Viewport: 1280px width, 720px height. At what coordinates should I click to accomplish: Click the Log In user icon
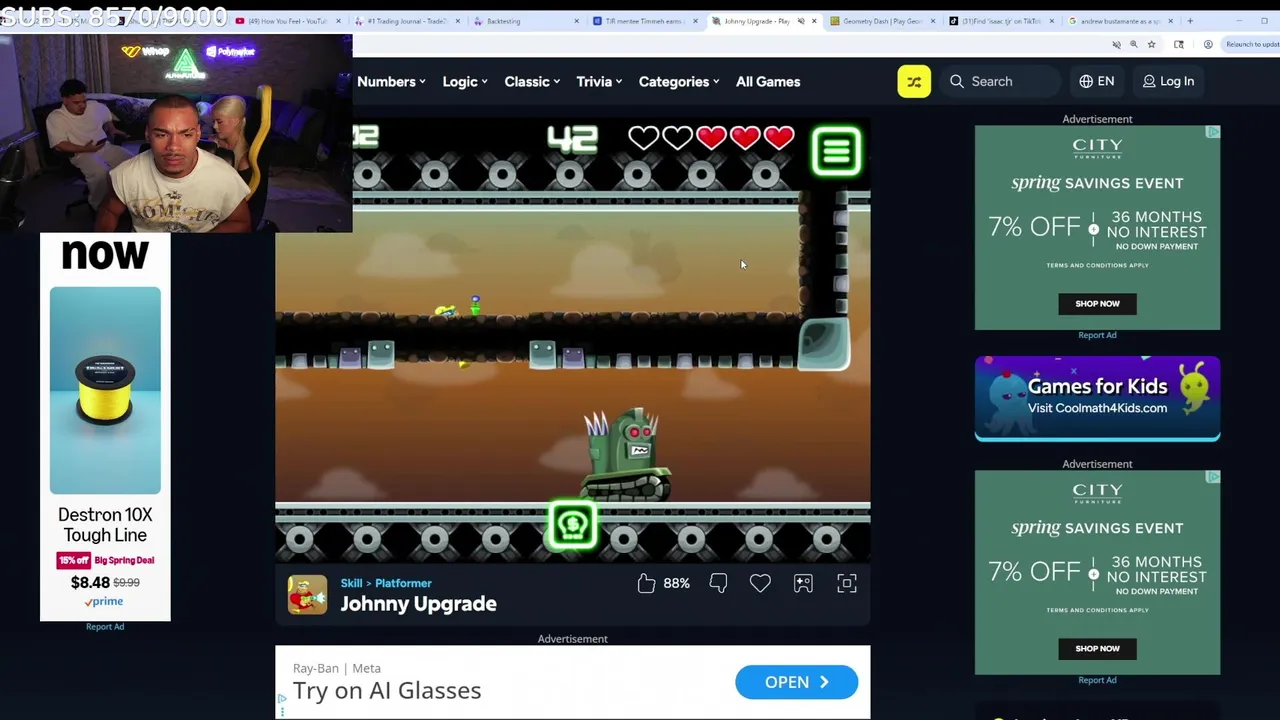(x=1149, y=81)
